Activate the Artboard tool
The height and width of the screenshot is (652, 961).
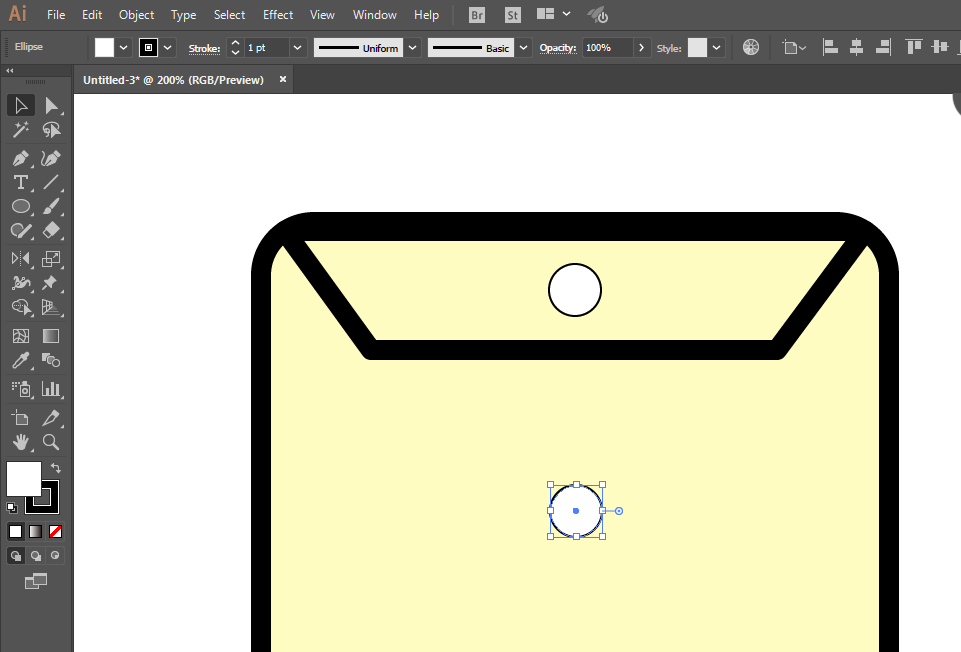21,418
